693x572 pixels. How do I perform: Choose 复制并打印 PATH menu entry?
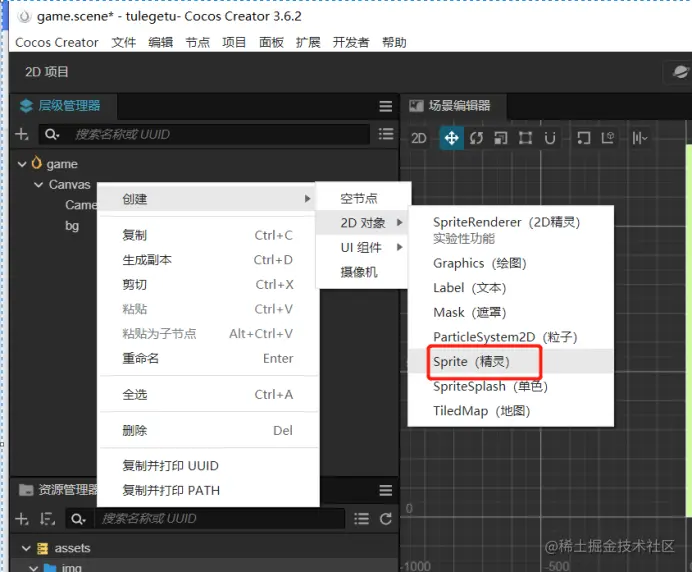pos(207,491)
